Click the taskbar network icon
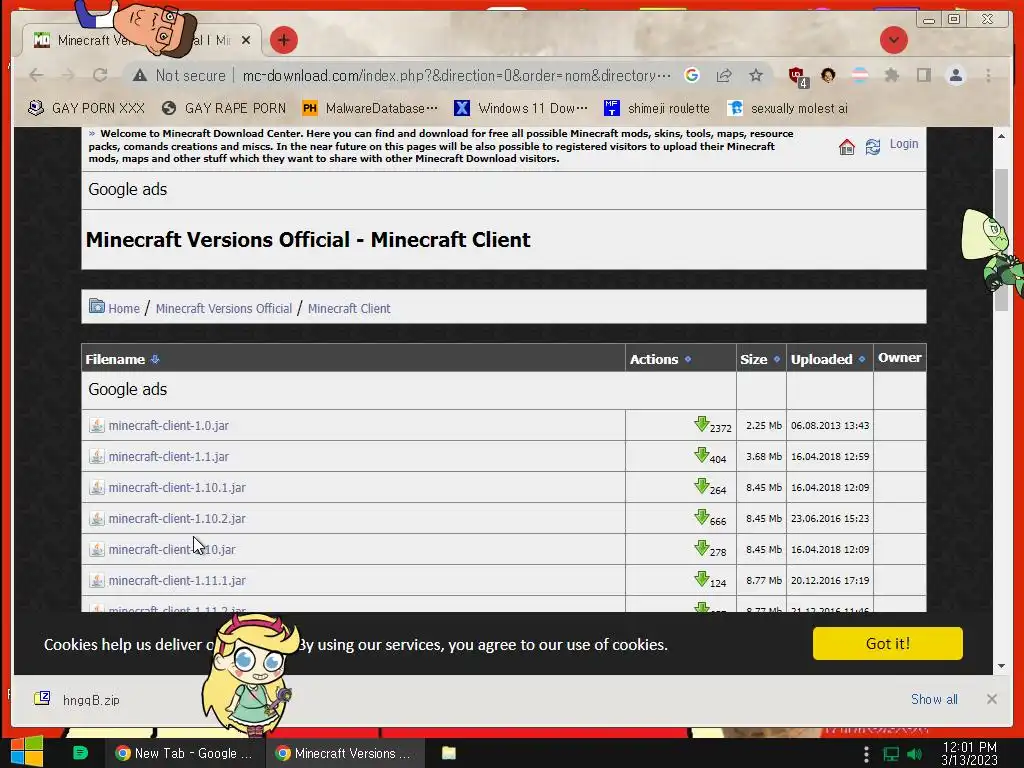Viewport: 1024px width, 768px height. [891, 754]
